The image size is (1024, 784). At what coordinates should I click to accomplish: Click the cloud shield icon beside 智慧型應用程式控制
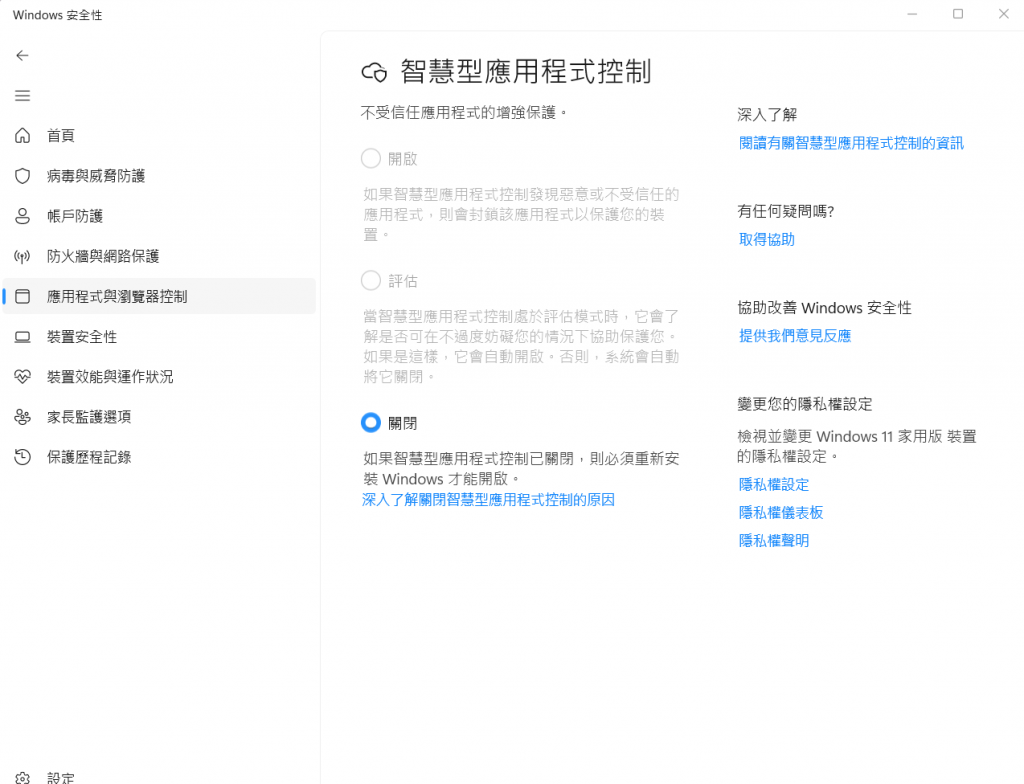[374, 72]
